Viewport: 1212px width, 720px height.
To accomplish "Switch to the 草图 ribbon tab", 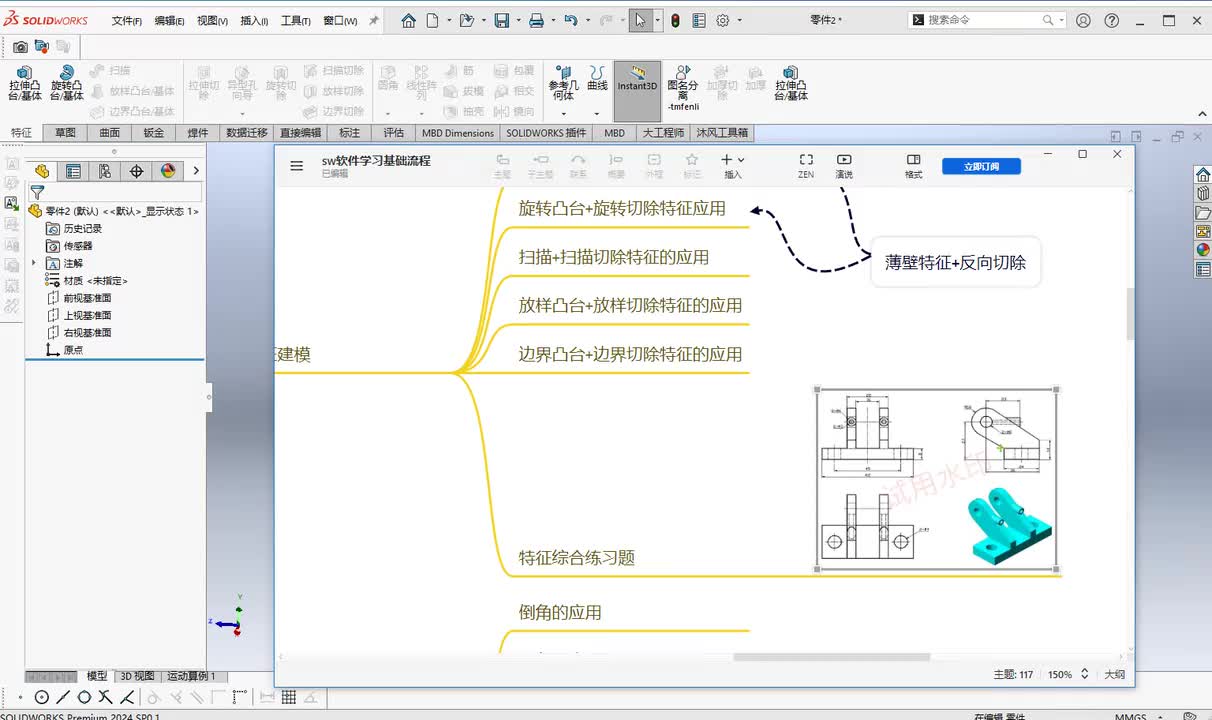I will click(x=65, y=132).
